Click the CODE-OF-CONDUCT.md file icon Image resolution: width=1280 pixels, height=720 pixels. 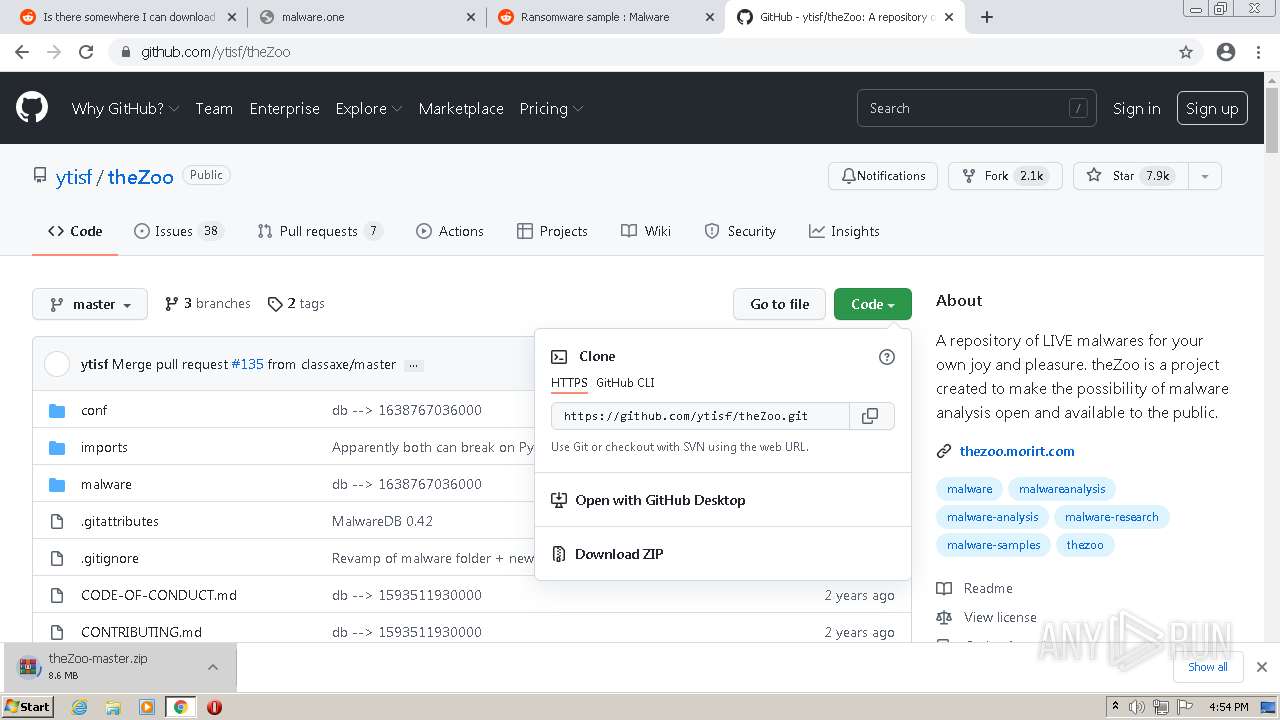pyautogui.click(x=57, y=595)
